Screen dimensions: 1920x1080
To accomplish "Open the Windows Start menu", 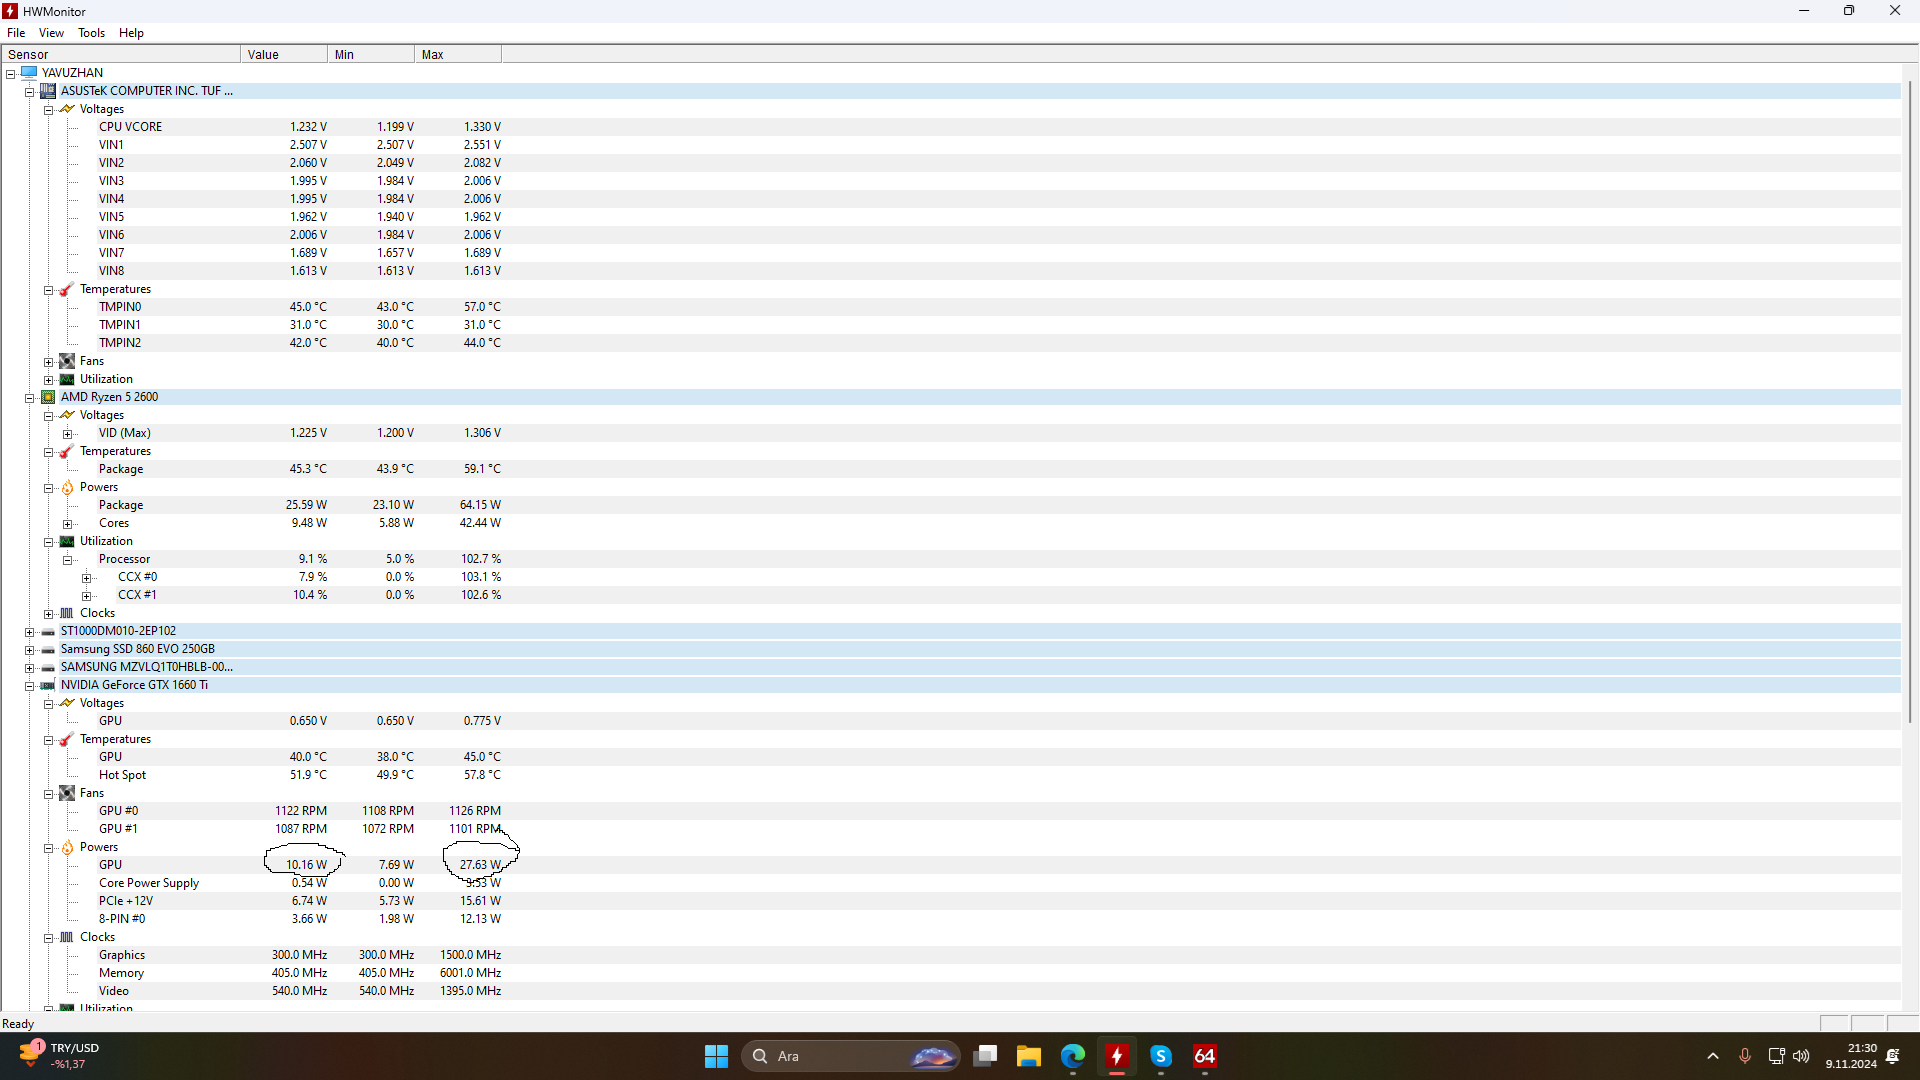I will [x=716, y=1056].
